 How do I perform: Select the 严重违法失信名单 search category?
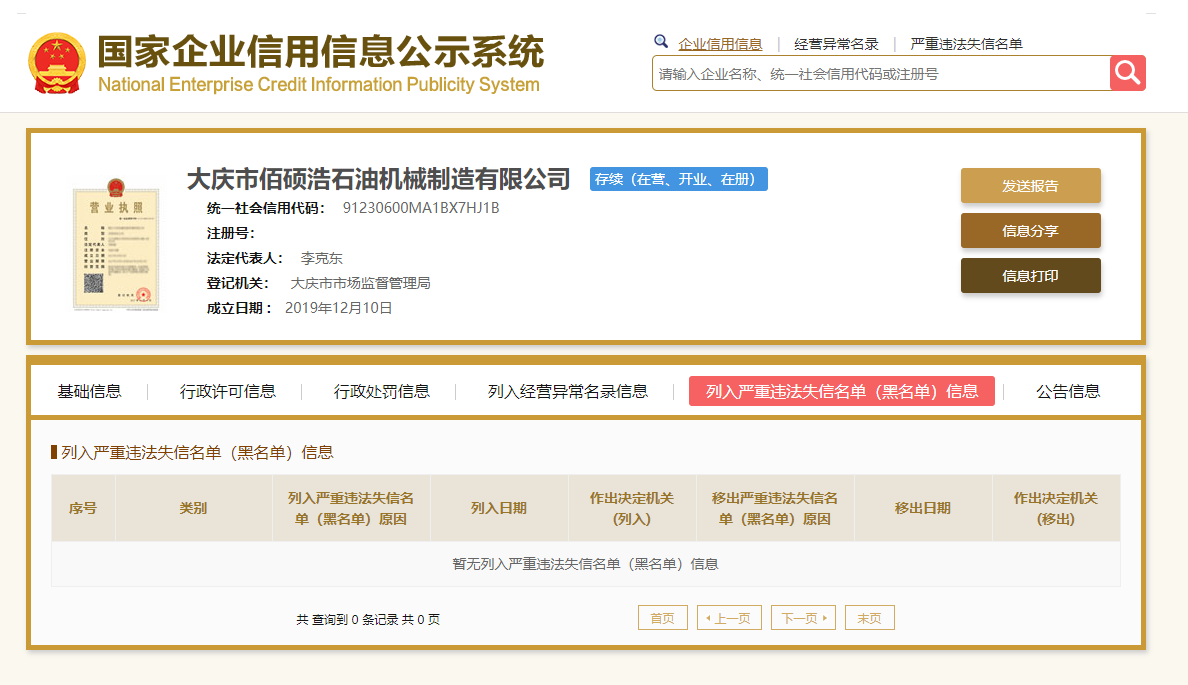(x=966, y=44)
